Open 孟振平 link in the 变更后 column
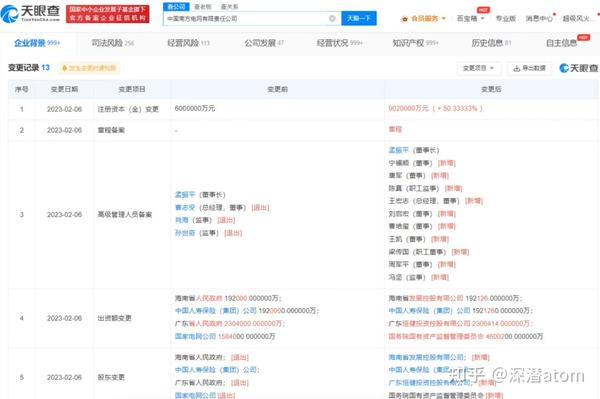Image resolution: width=600 pixels, height=399 pixels. pos(399,150)
